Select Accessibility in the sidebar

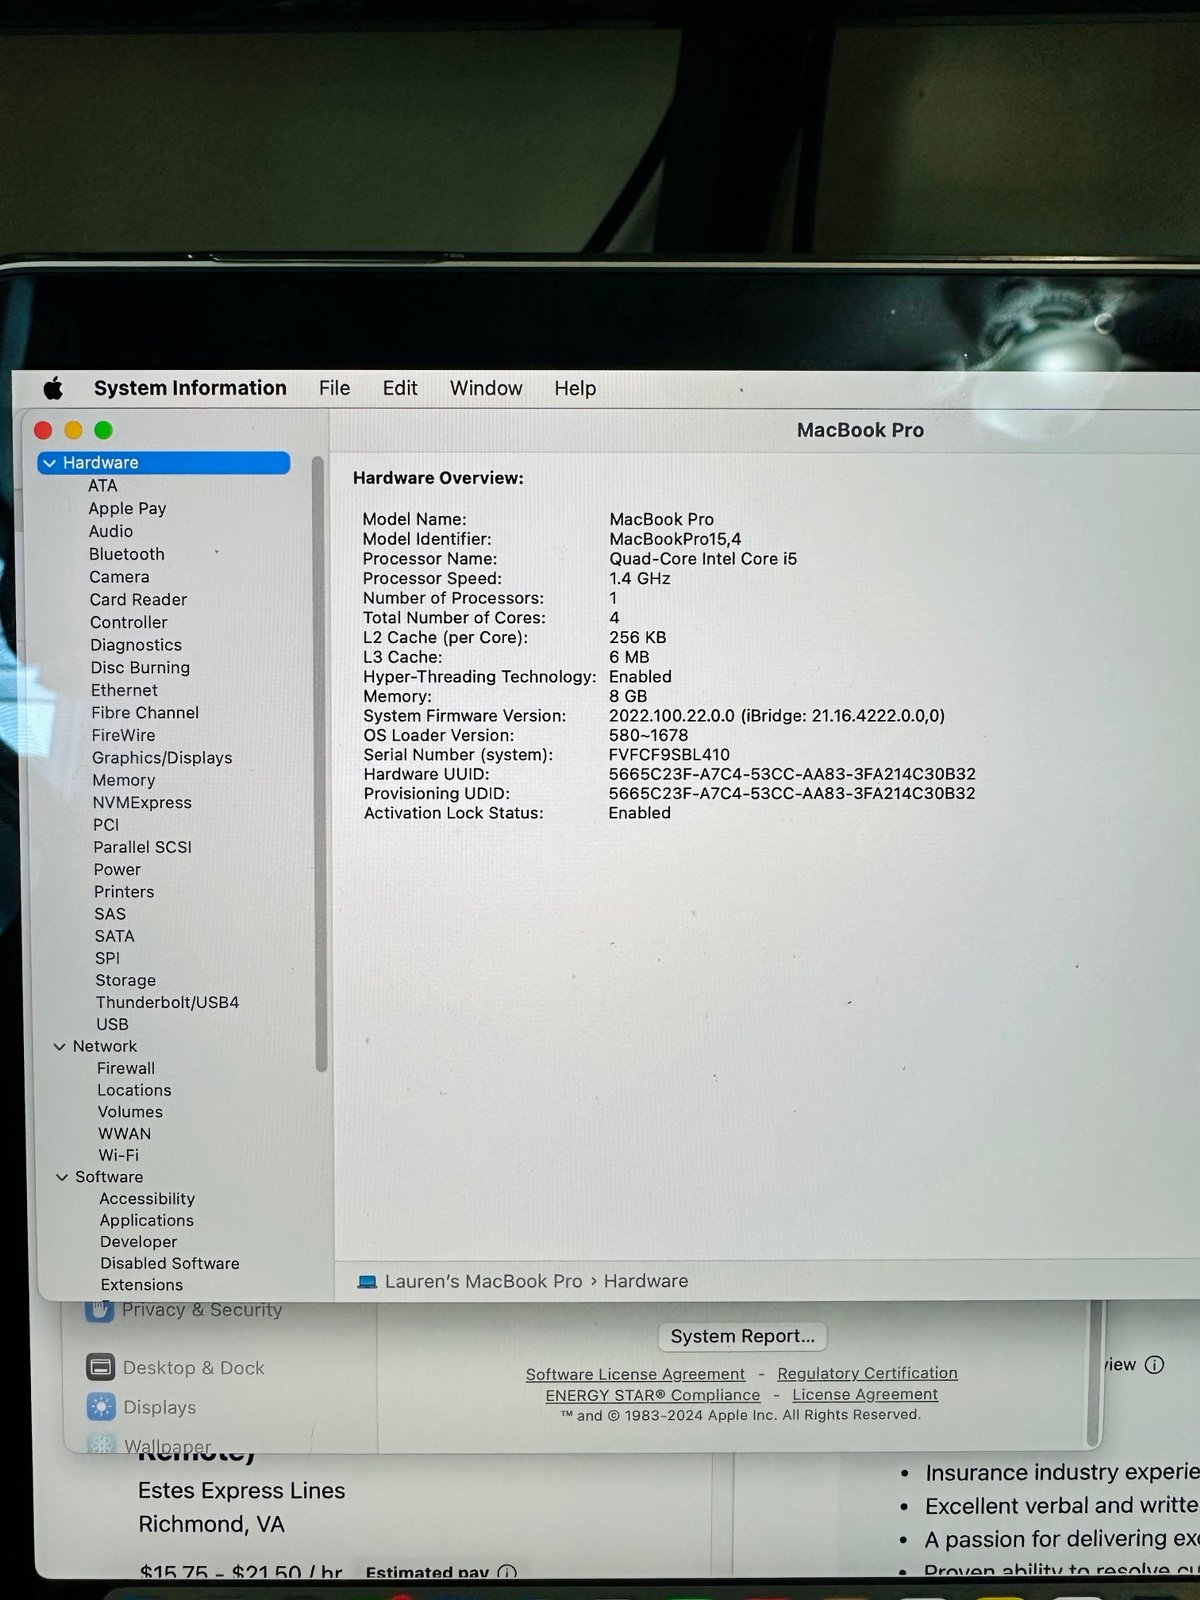tap(147, 1199)
